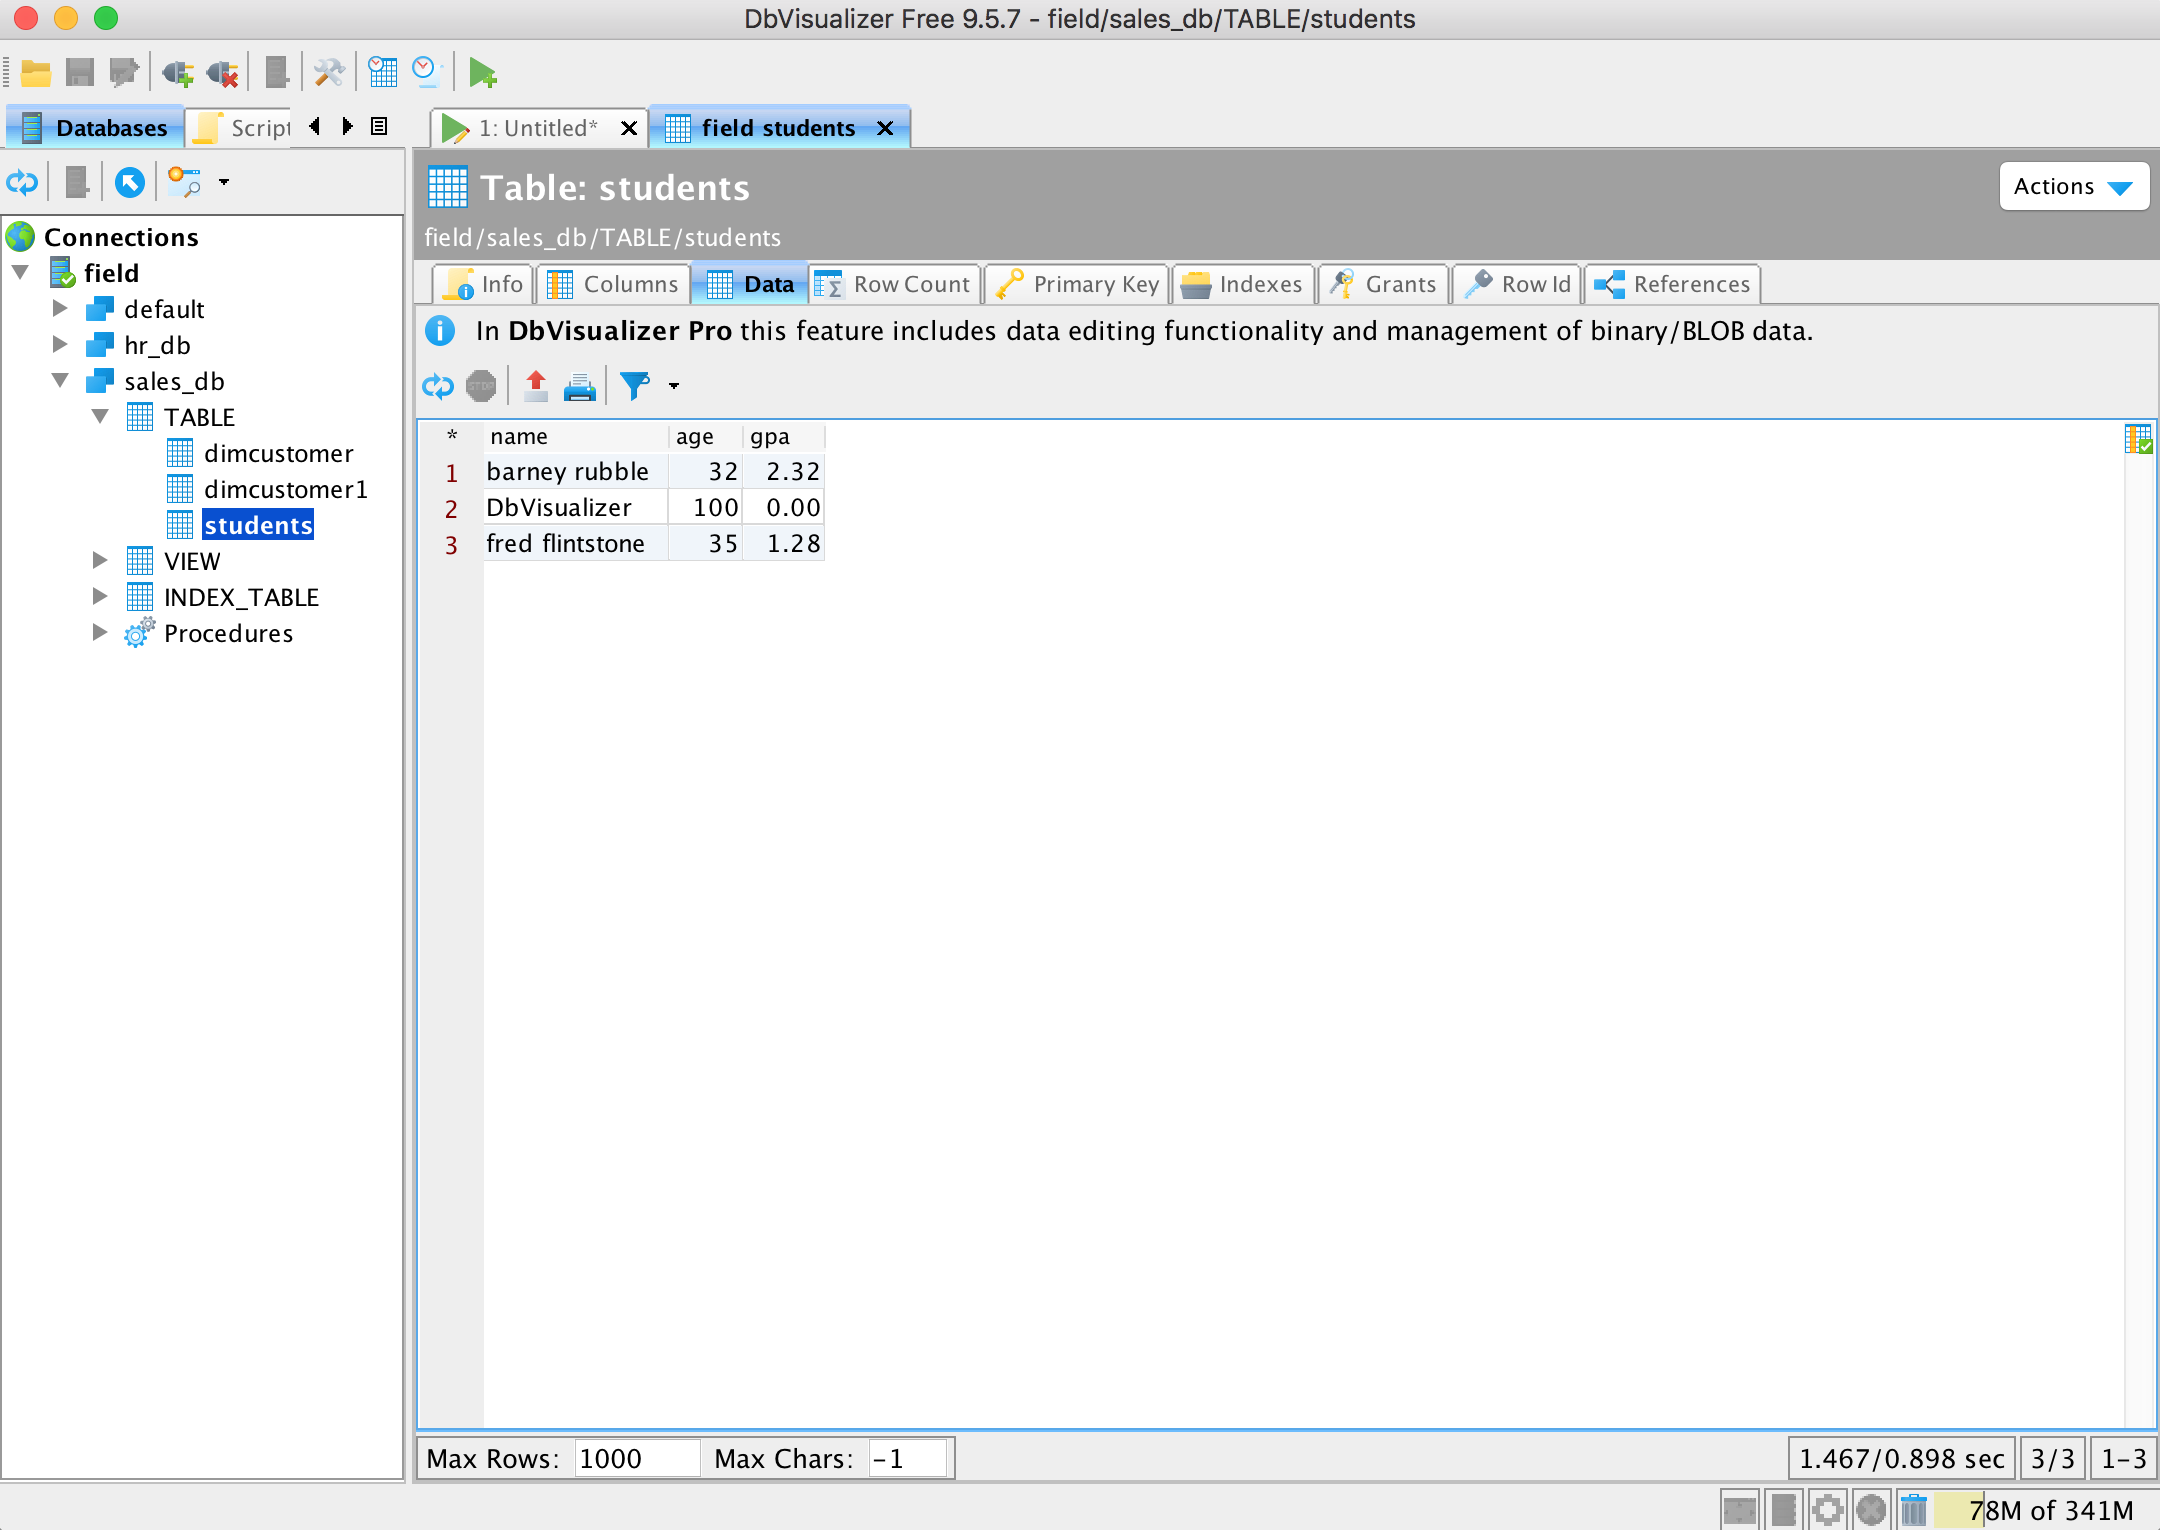Run garbage collection via trash icon
2160x1530 pixels.
(1913, 1510)
